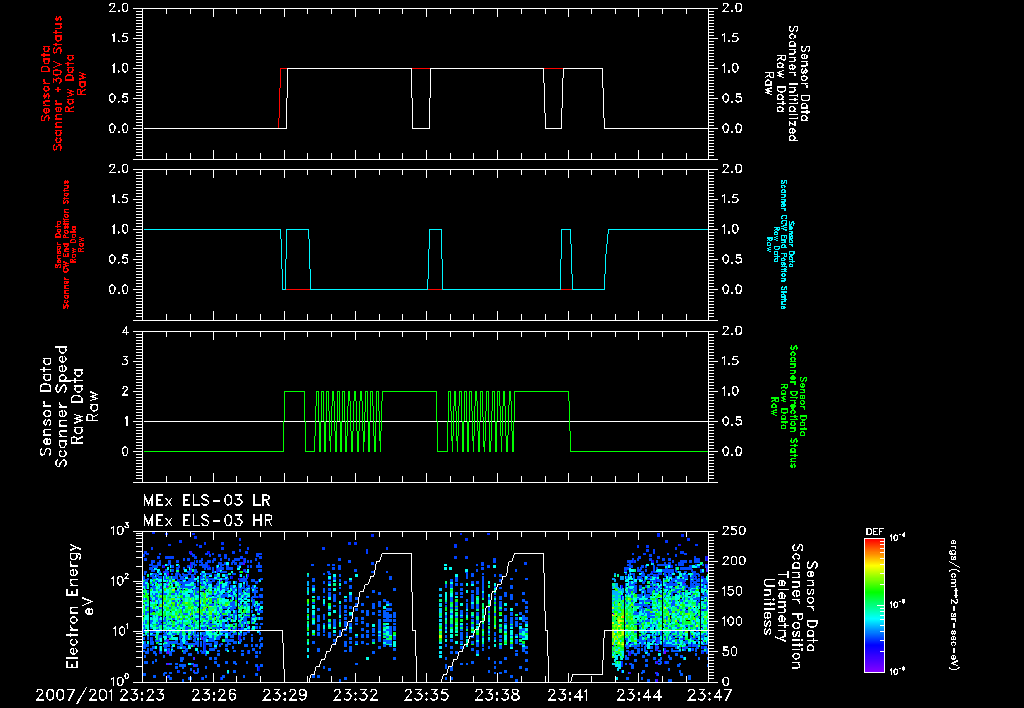1024x708 pixels.
Task: Click the white Scanner Initialized axis title
Action: [786, 84]
